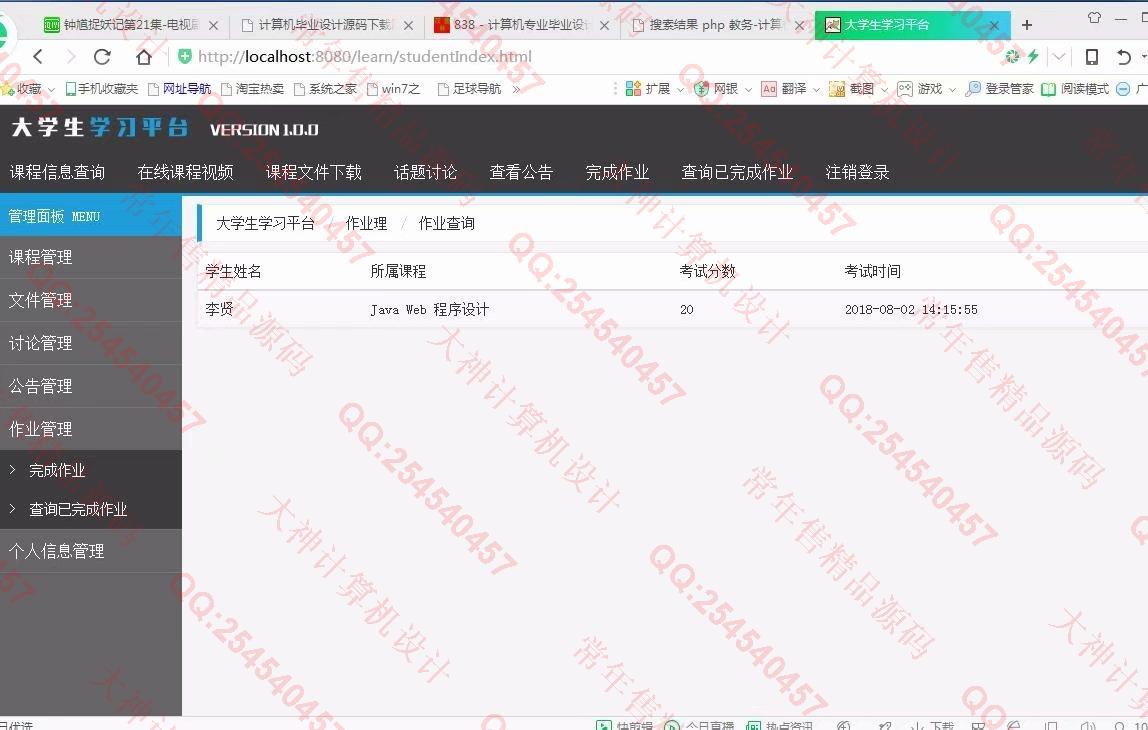This screenshot has height=730, width=1148.
Task: Open 公告管理 in the sidebar
Action: 91,386
